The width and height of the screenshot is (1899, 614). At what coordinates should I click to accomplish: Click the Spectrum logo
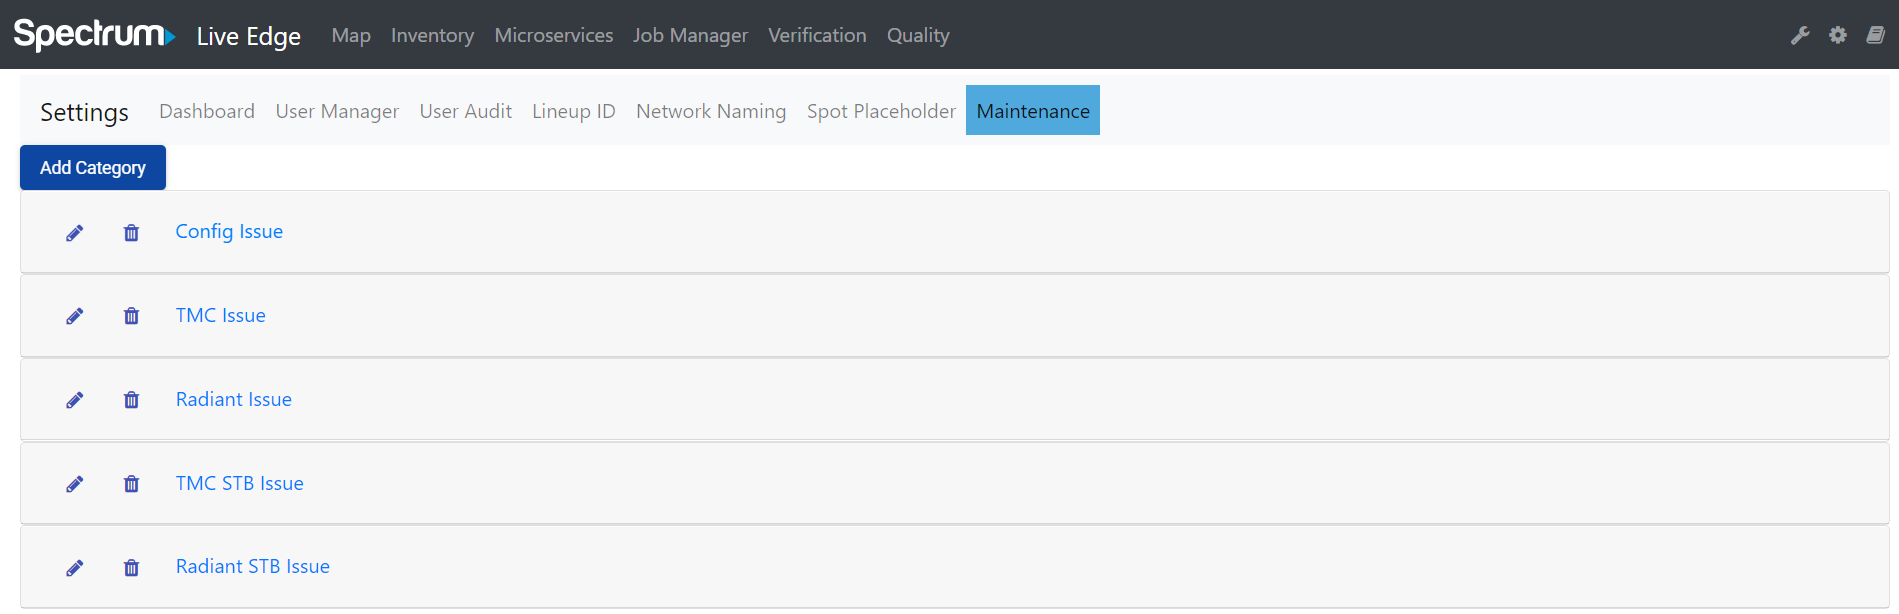tap(94, 34)
